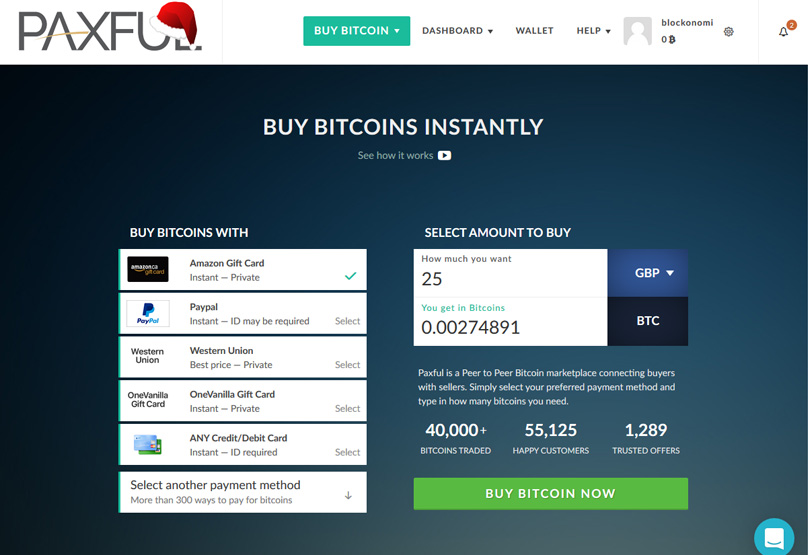The image size is (808, 555).
Task: Expand the Help menu
Action: 594,31
